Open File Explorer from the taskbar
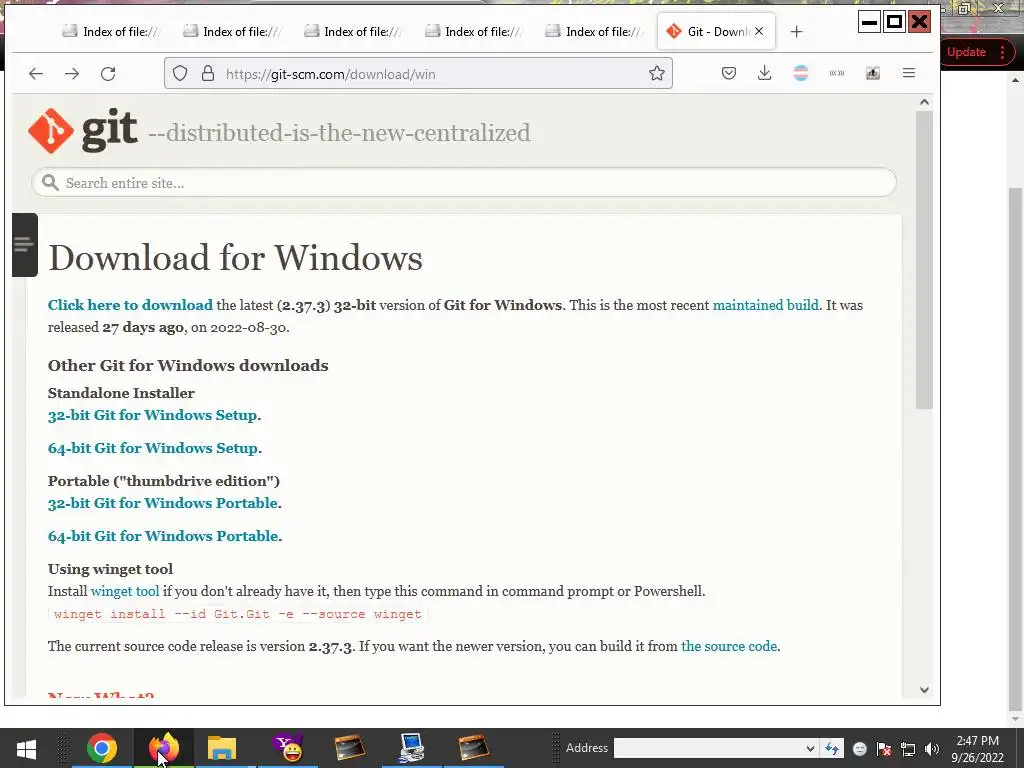Screen dimensions: 1024x768 click(x=222, y=748)
